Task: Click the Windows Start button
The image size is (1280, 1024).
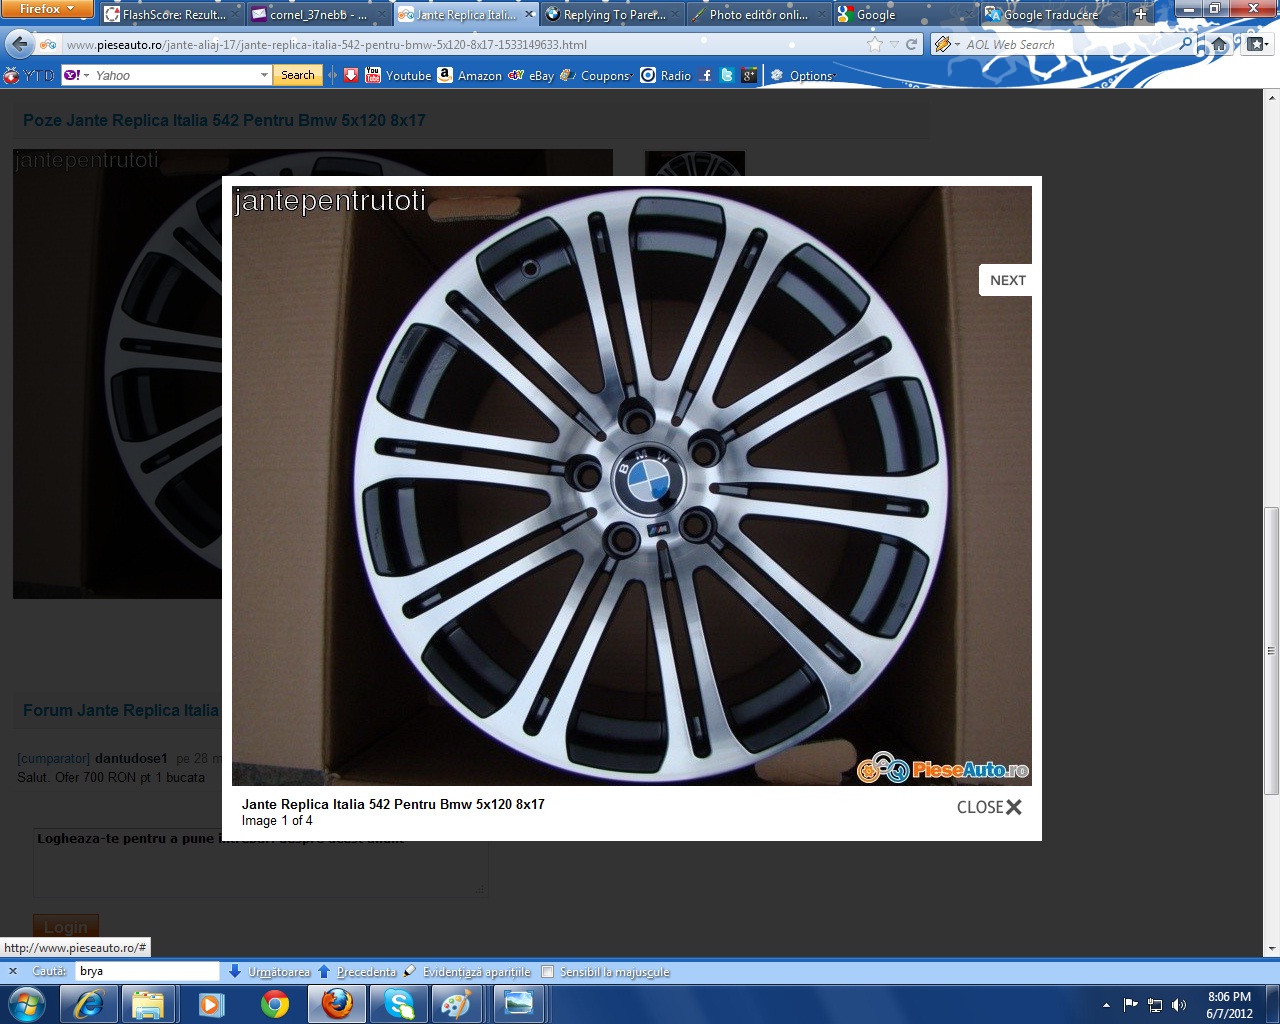Action: coord(27,1004)
